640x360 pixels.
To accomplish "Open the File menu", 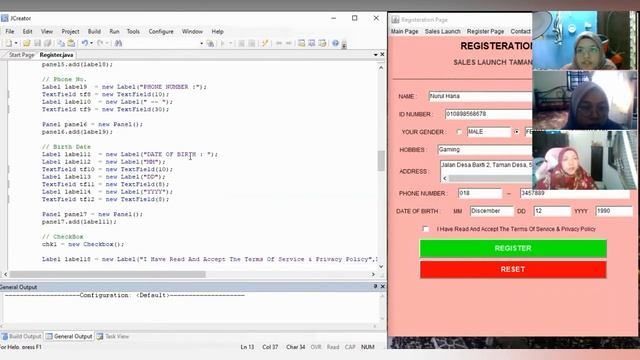I will click(x=10, y=31).
